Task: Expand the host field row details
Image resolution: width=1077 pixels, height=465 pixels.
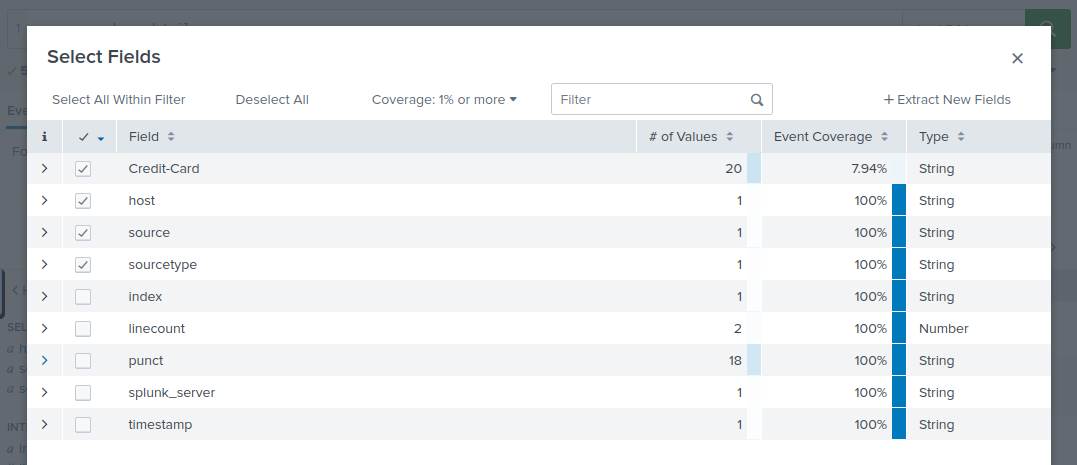Action: [44, 201]
